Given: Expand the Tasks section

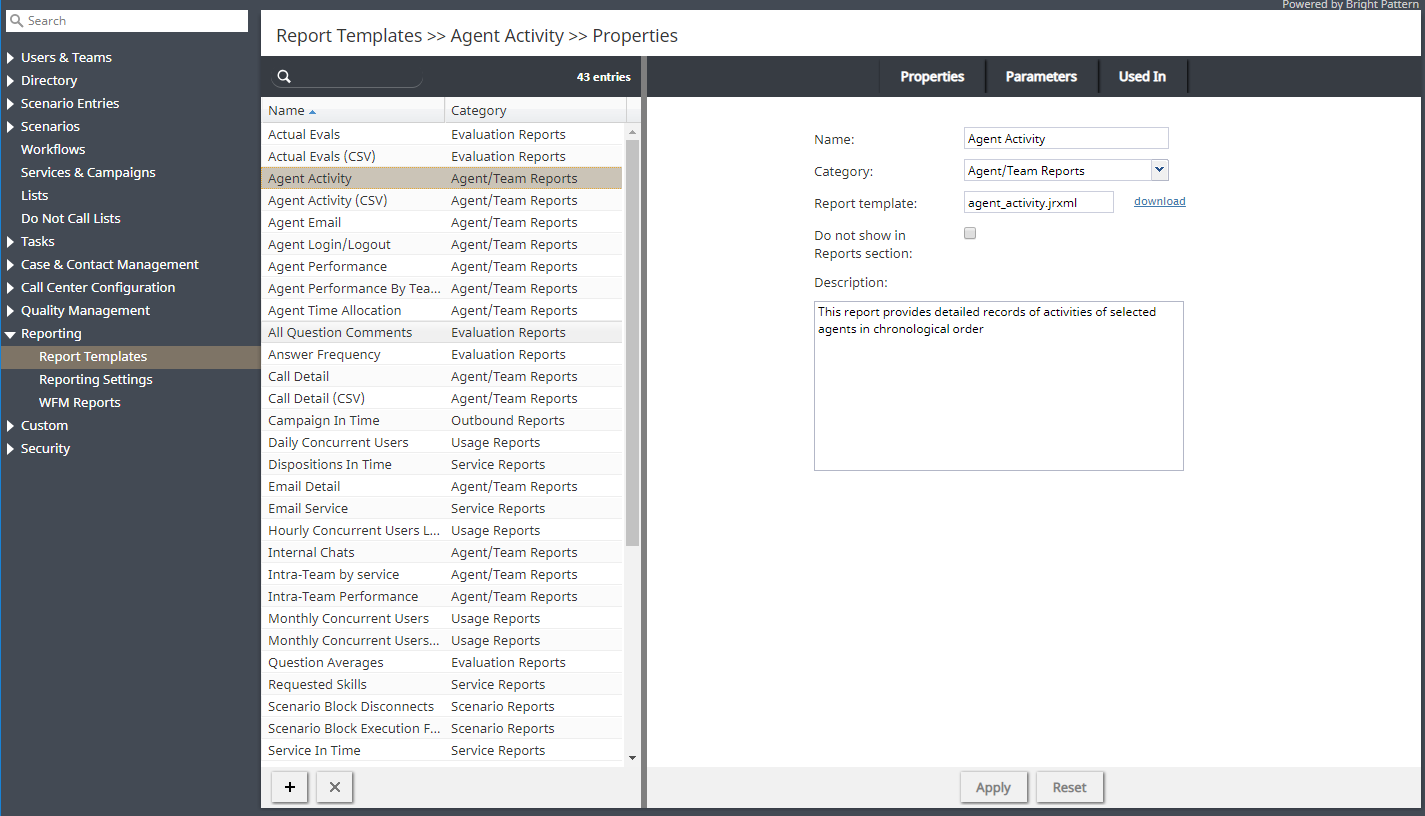Looking at the screenshot, I should click(x=11, y=242).
